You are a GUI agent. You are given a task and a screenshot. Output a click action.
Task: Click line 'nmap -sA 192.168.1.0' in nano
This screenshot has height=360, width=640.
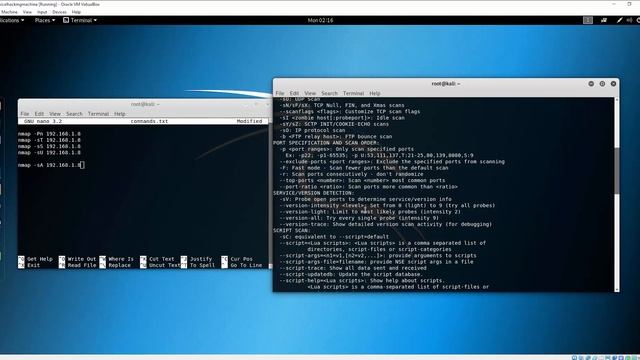pyautogui.click(x=49, y=165)
